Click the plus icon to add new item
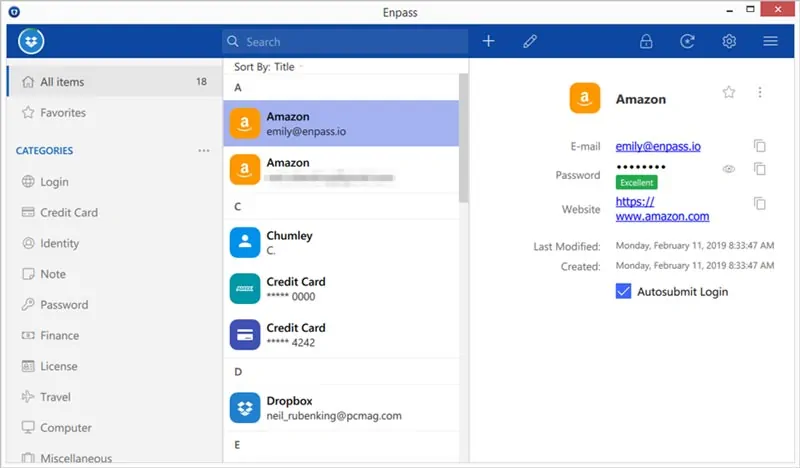800x468 pixels. pyautogui.click(x=488, y=41)
